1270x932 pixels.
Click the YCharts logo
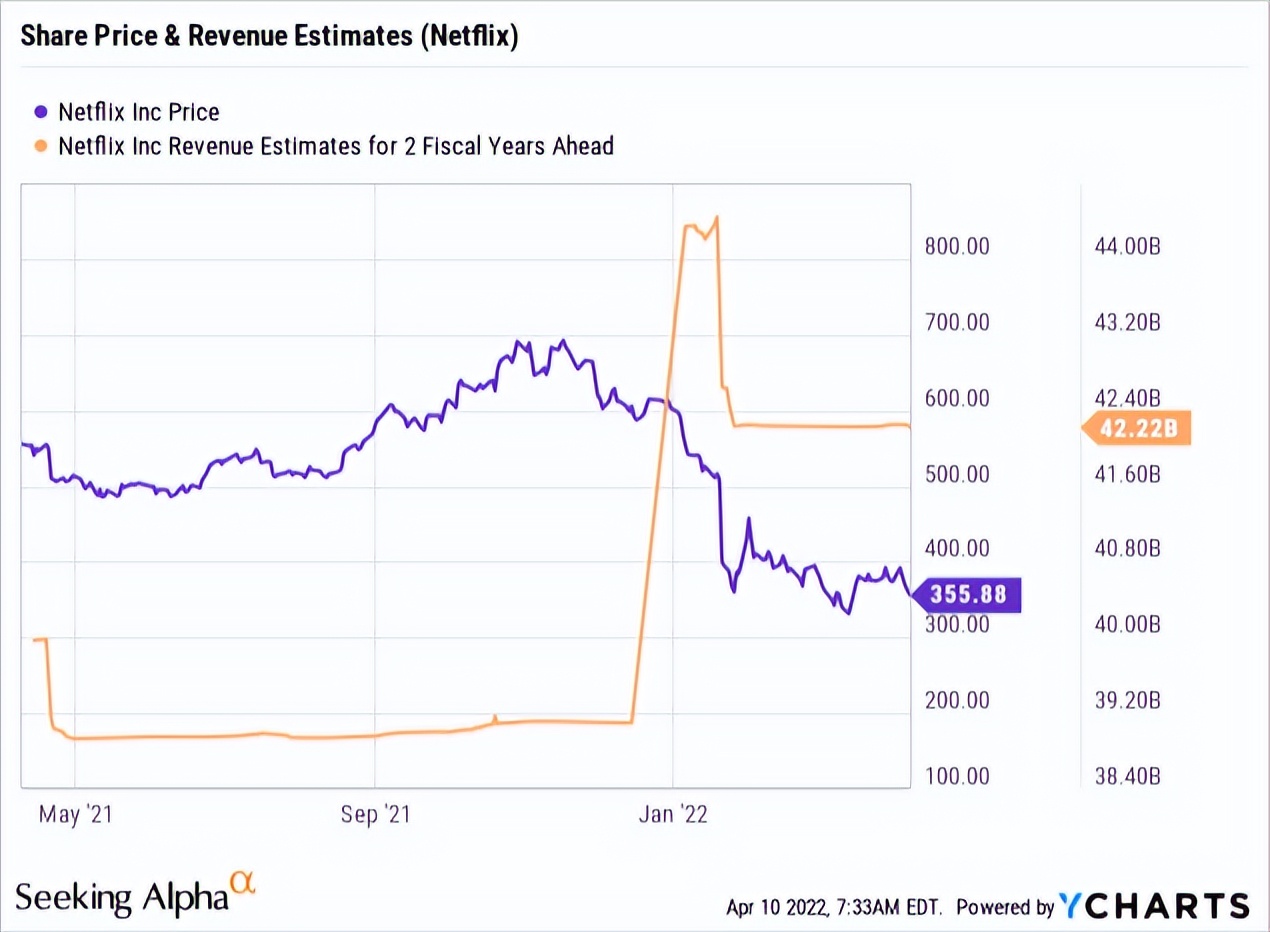click(x=1156, y=905)
